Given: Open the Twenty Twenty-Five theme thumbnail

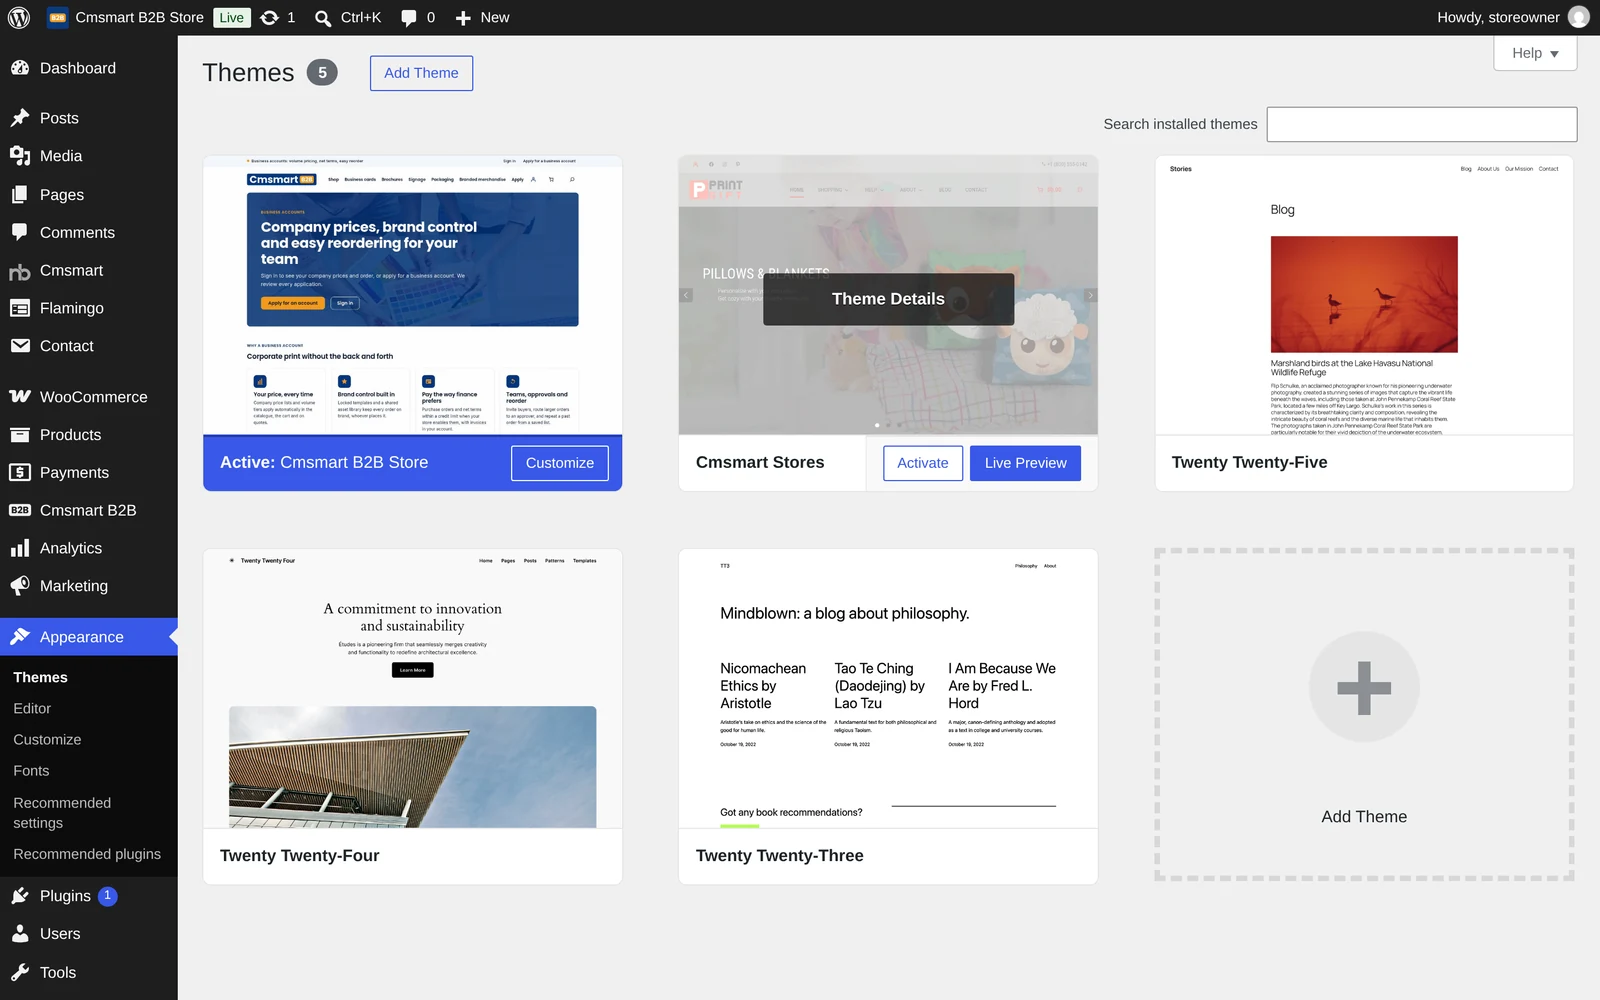Looking at the screenshot, I should click(1364, 295).
